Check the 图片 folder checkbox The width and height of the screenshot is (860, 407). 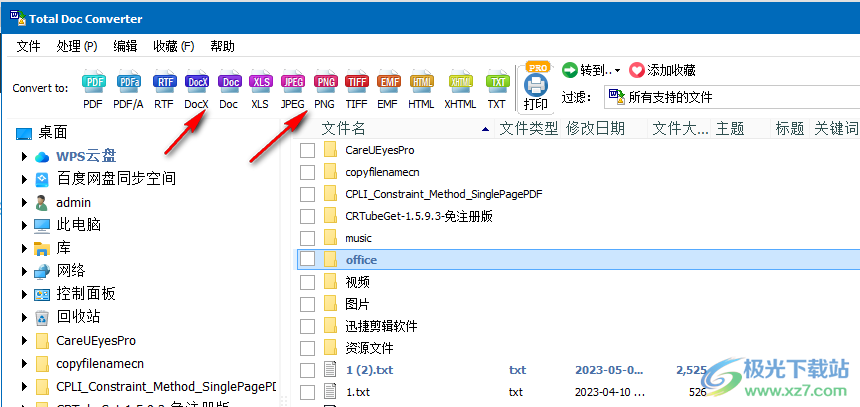click(308, 304)
